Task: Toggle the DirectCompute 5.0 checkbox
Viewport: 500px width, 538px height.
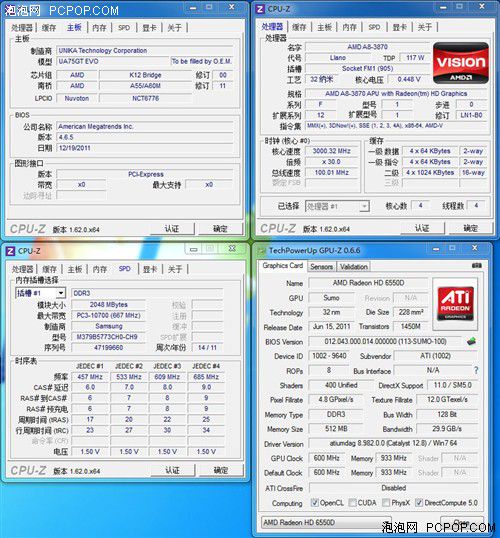Action: click(419, 503)
